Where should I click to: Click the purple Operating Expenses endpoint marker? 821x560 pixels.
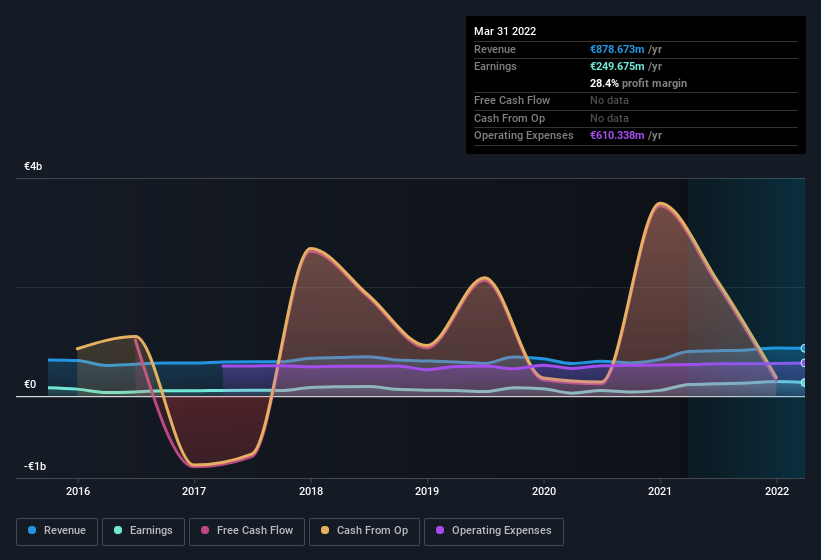click(804, 363)
